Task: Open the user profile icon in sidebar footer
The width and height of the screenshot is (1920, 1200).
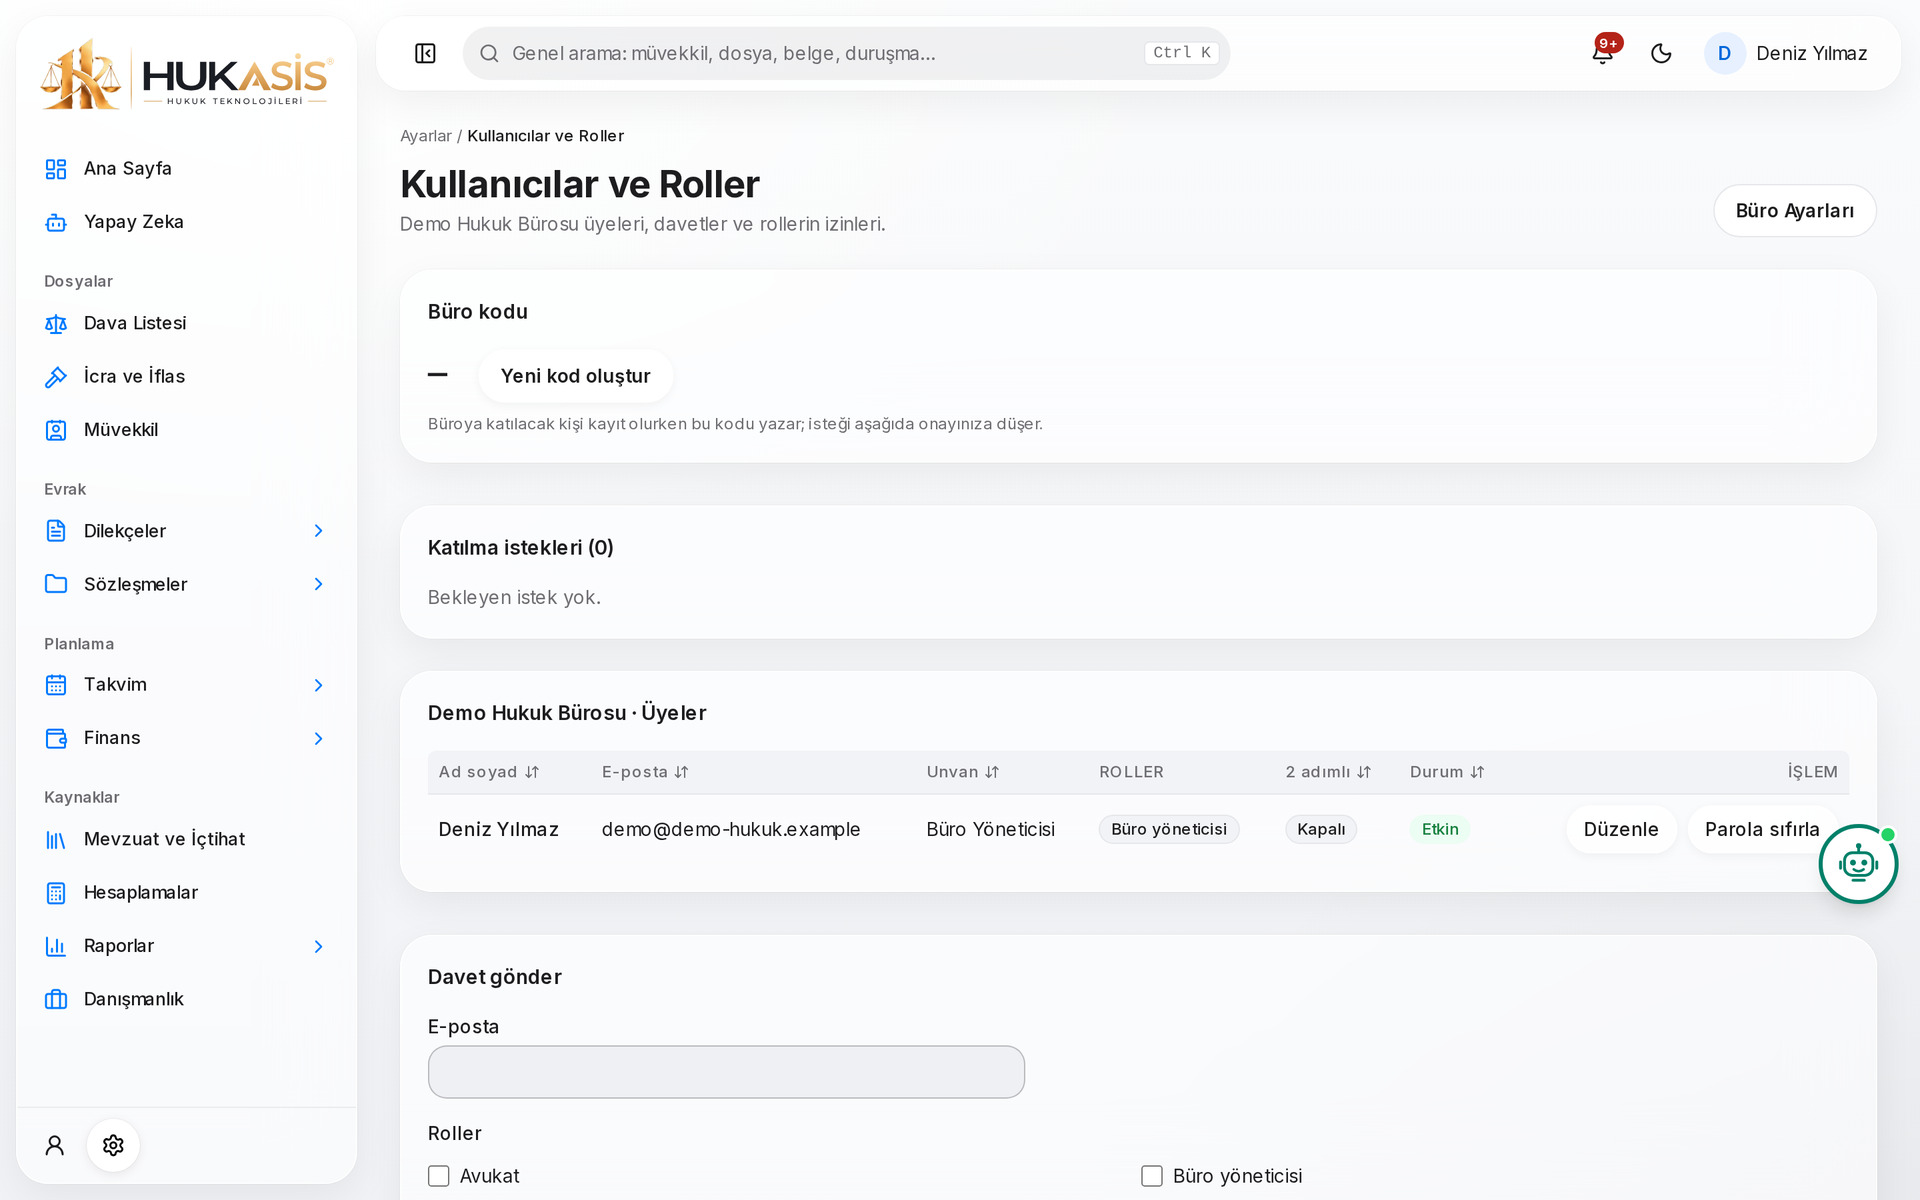Action: point(55,1145)
